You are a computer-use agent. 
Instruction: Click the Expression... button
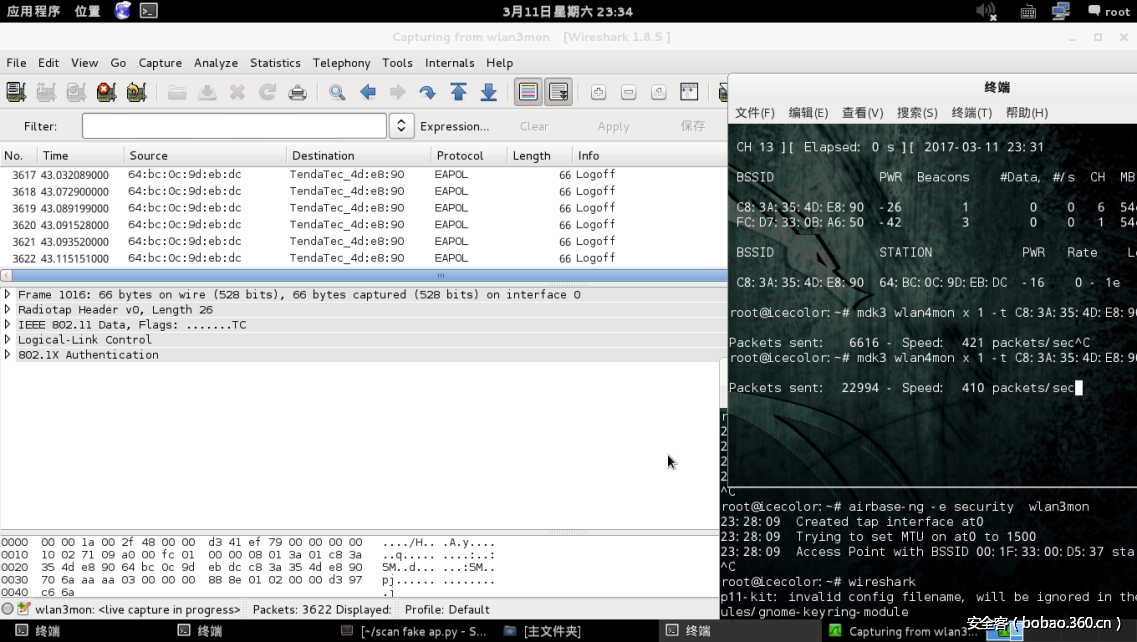[x=454, y=127]
